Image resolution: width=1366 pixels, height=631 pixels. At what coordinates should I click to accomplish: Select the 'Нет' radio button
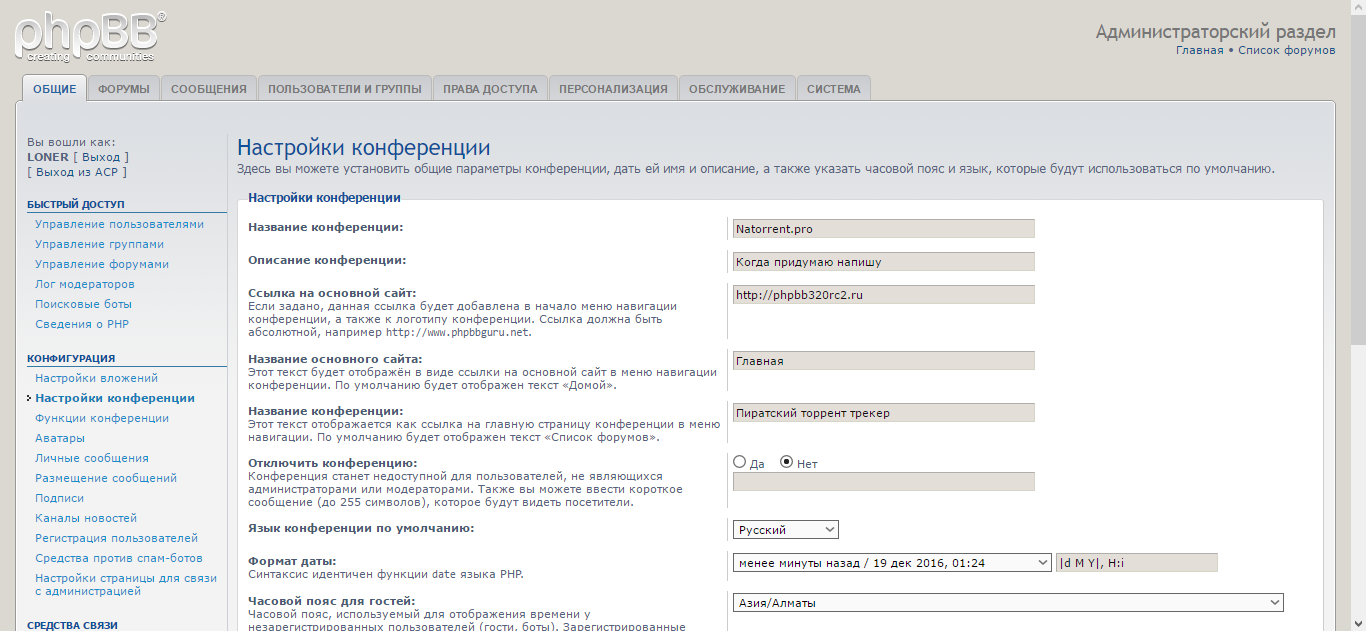pos(786,462)
